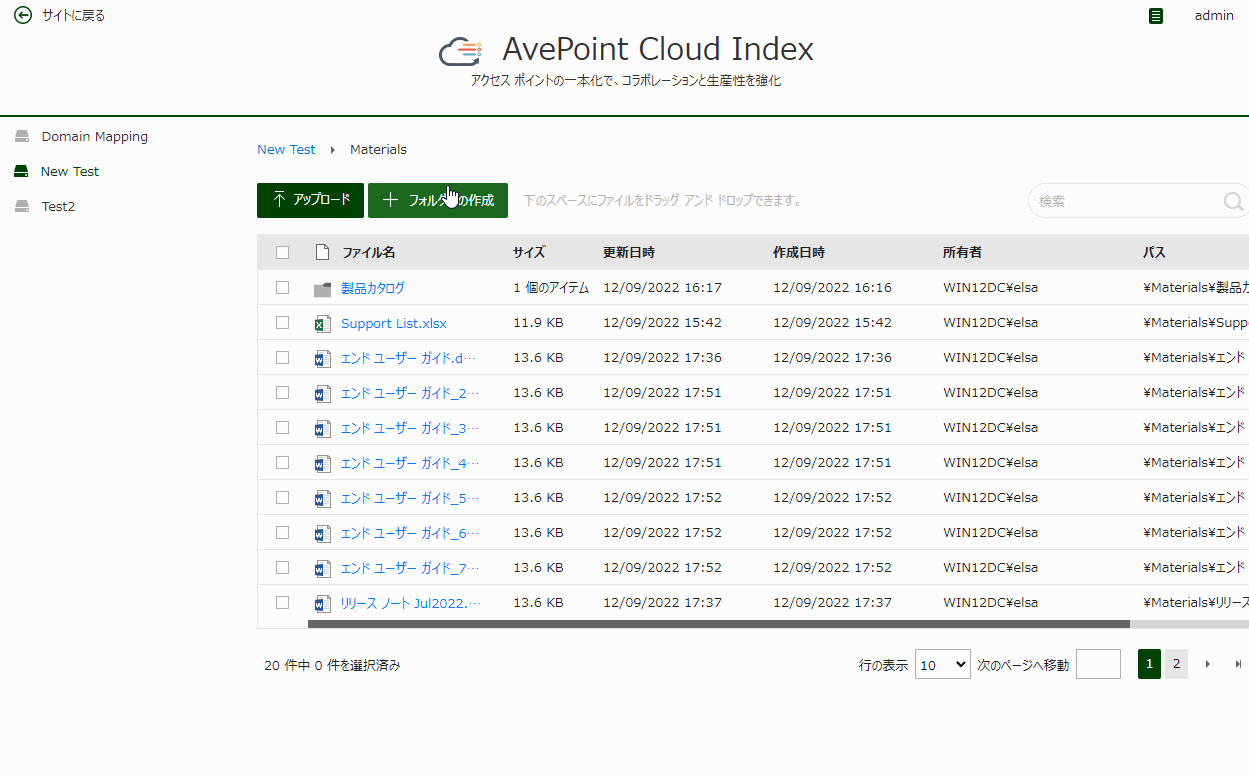Click the drive icon next to Test2
1249x776 pixels.
[x=22, y=206]
